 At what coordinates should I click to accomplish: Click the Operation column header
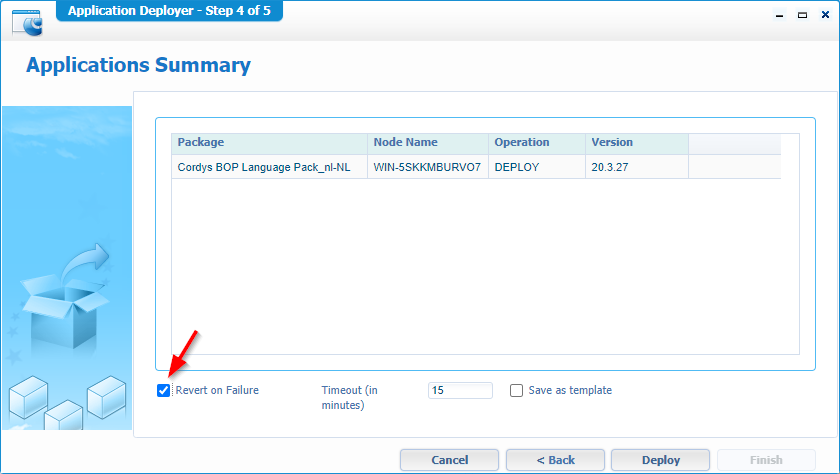537,144
